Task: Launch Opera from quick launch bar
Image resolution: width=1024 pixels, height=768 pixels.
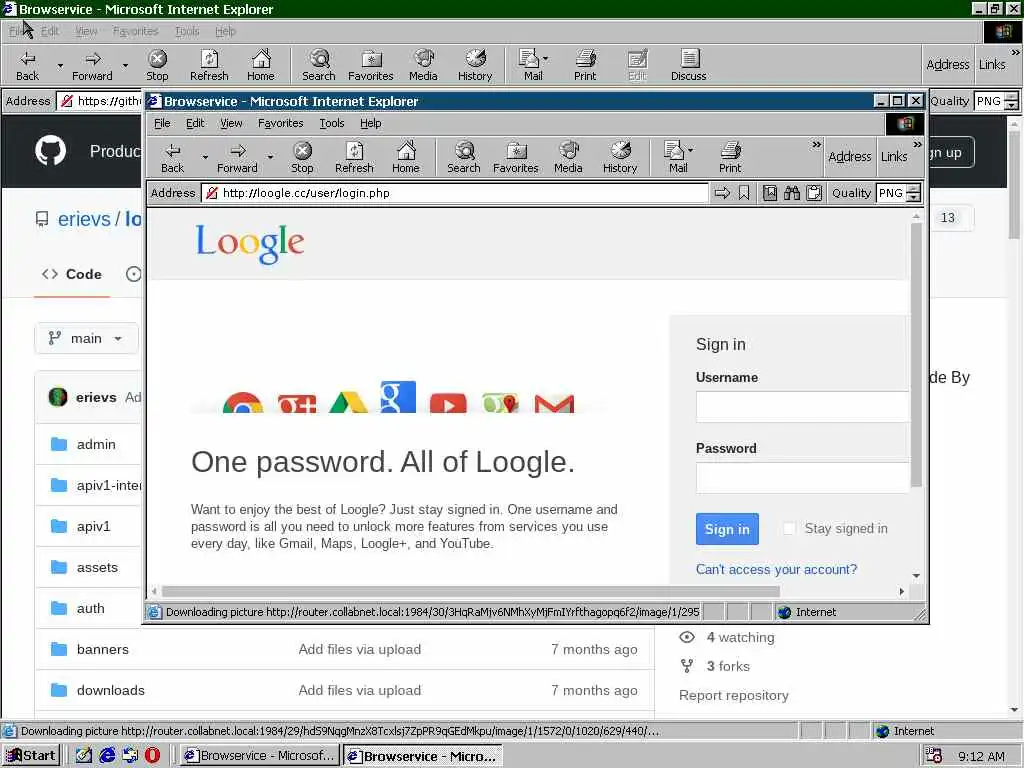Action: point(152,756)
